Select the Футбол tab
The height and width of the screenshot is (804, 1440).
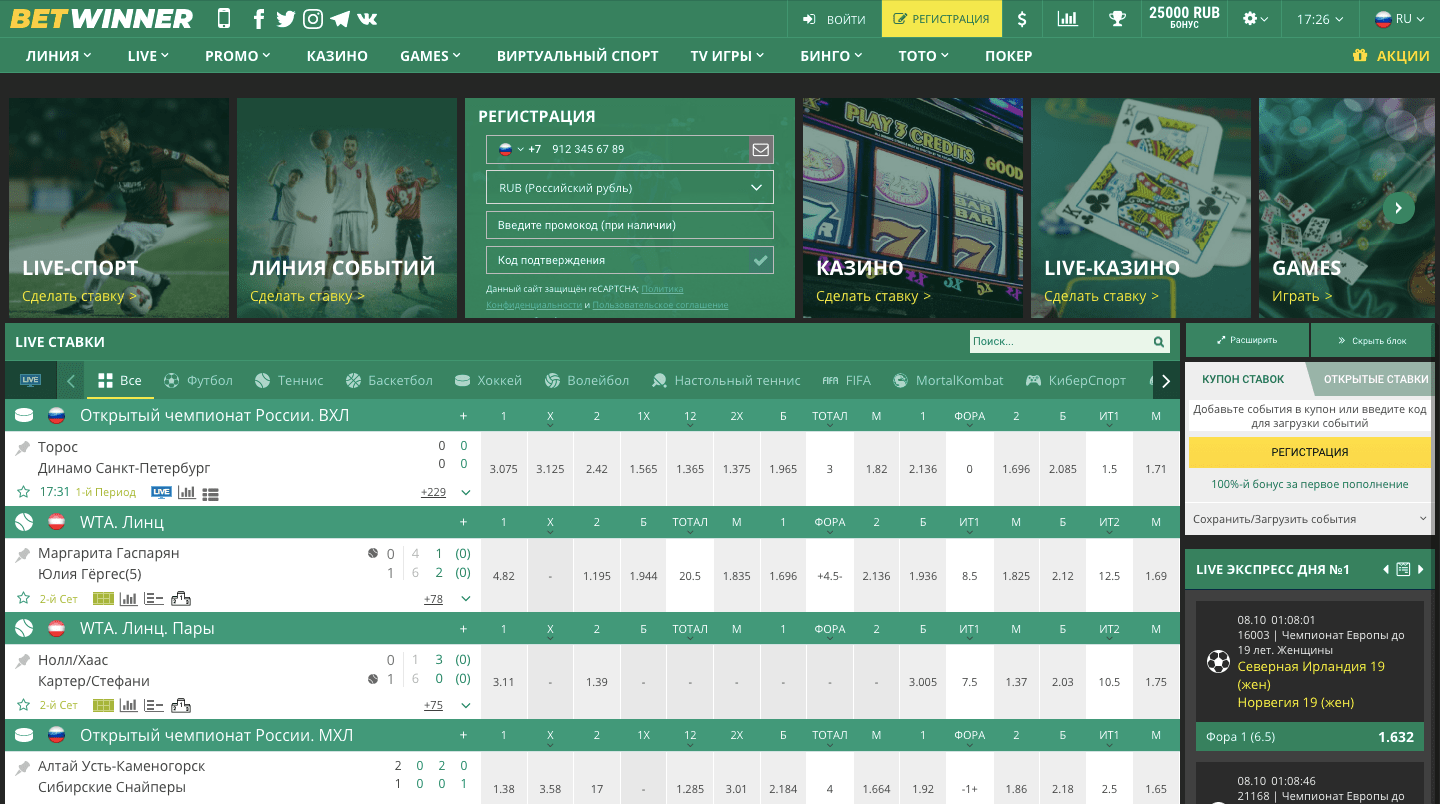click(198, 381)
